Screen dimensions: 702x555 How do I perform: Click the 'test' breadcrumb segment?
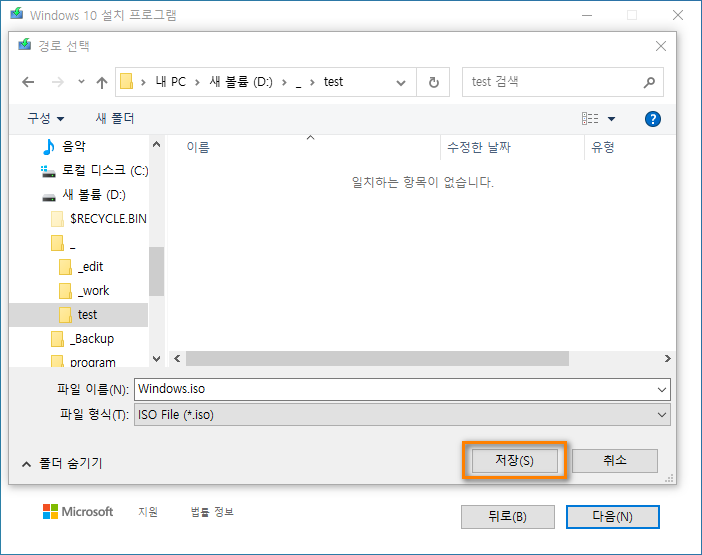[333, 82]
